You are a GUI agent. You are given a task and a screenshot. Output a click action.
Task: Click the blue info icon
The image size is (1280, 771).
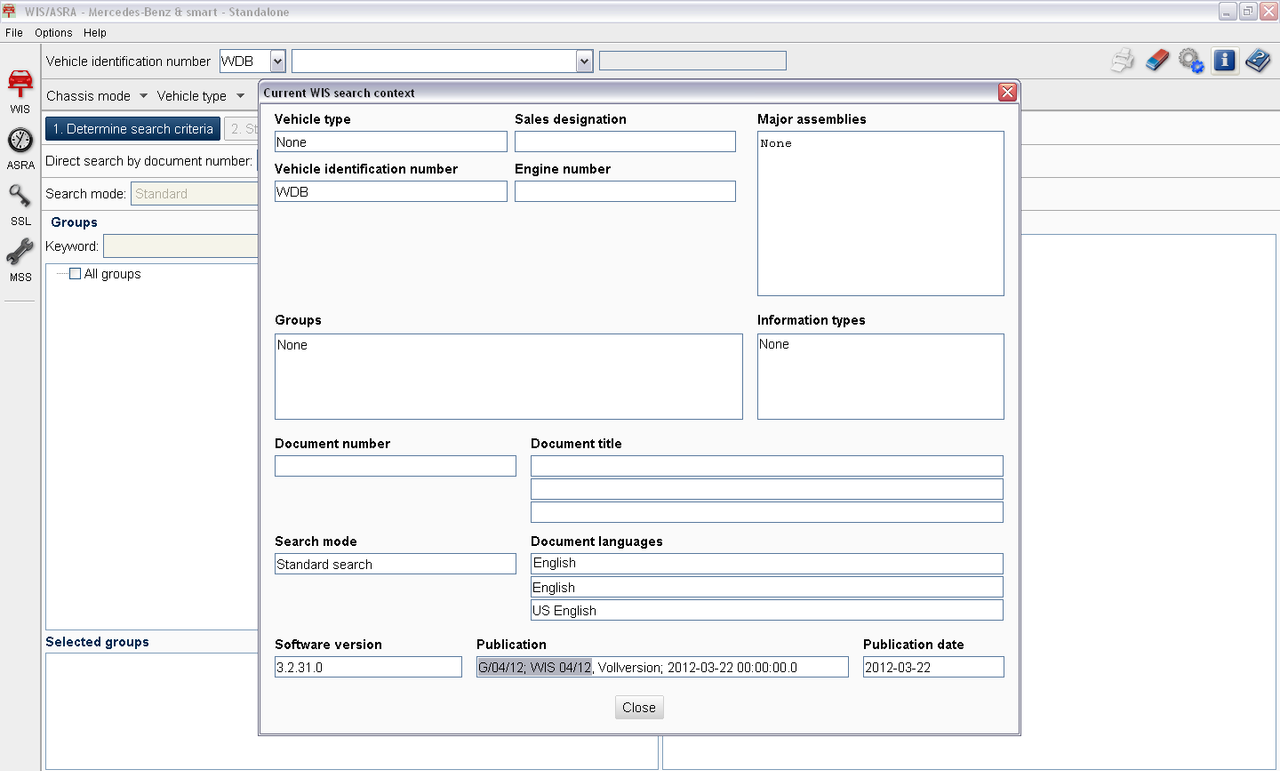click(1224, 60)
